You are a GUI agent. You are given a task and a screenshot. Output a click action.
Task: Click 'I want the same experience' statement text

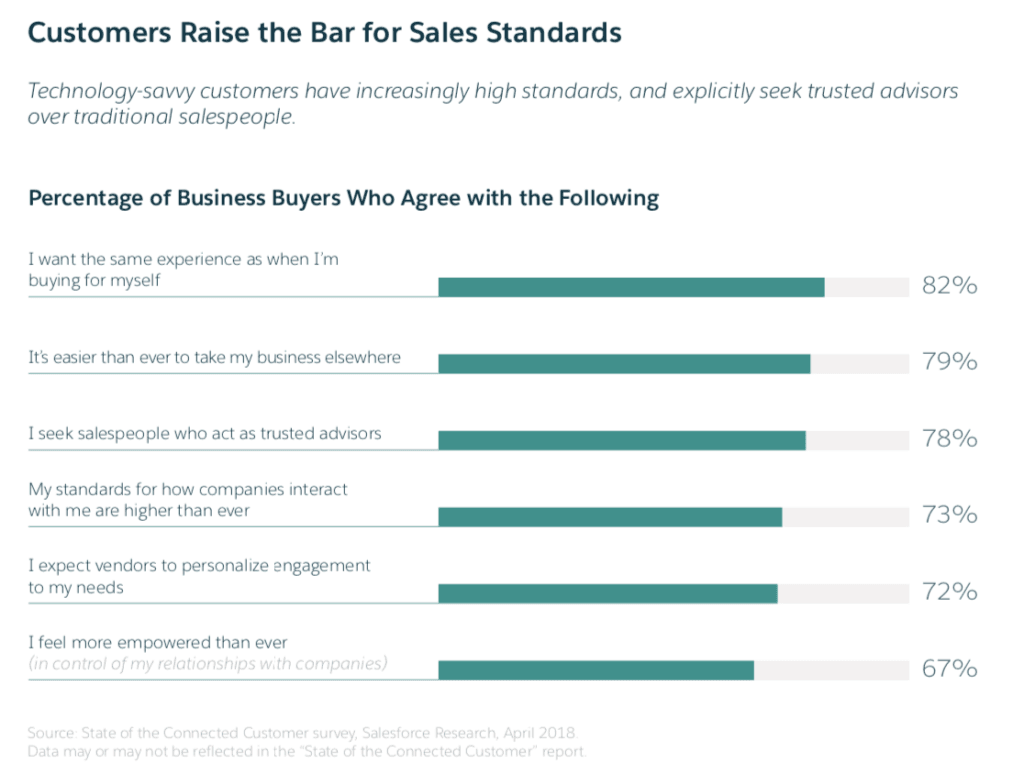coord(183,270)
